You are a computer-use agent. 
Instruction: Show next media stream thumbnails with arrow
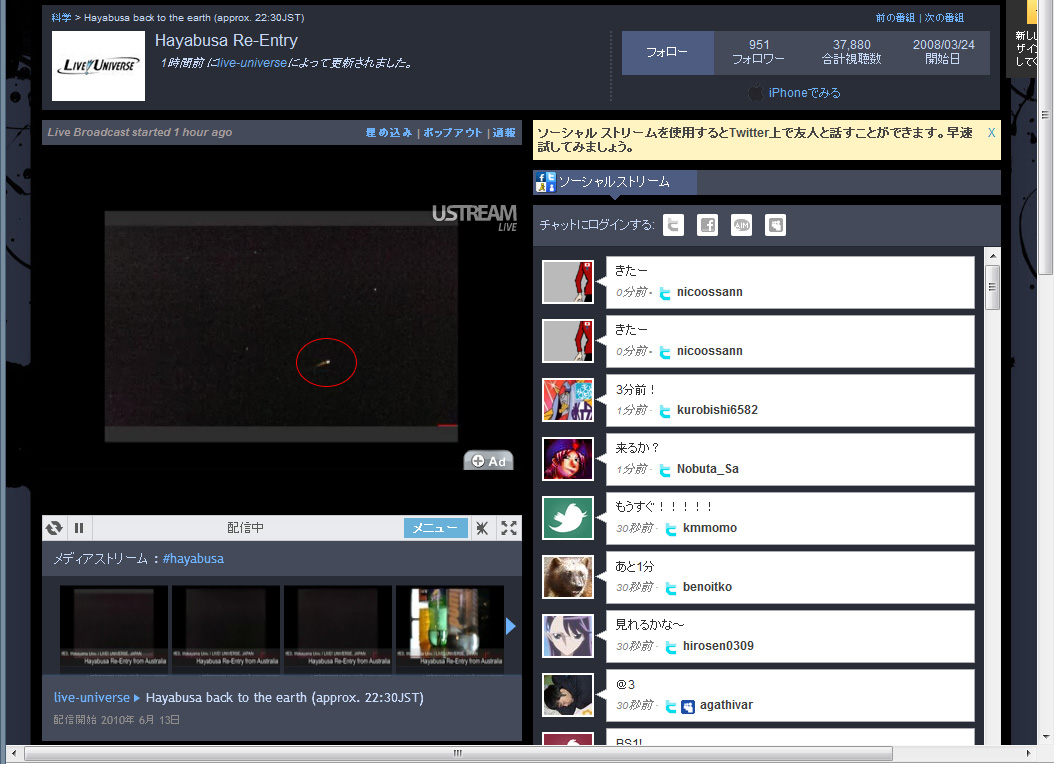pyautogui.click(x=511, y=626)
